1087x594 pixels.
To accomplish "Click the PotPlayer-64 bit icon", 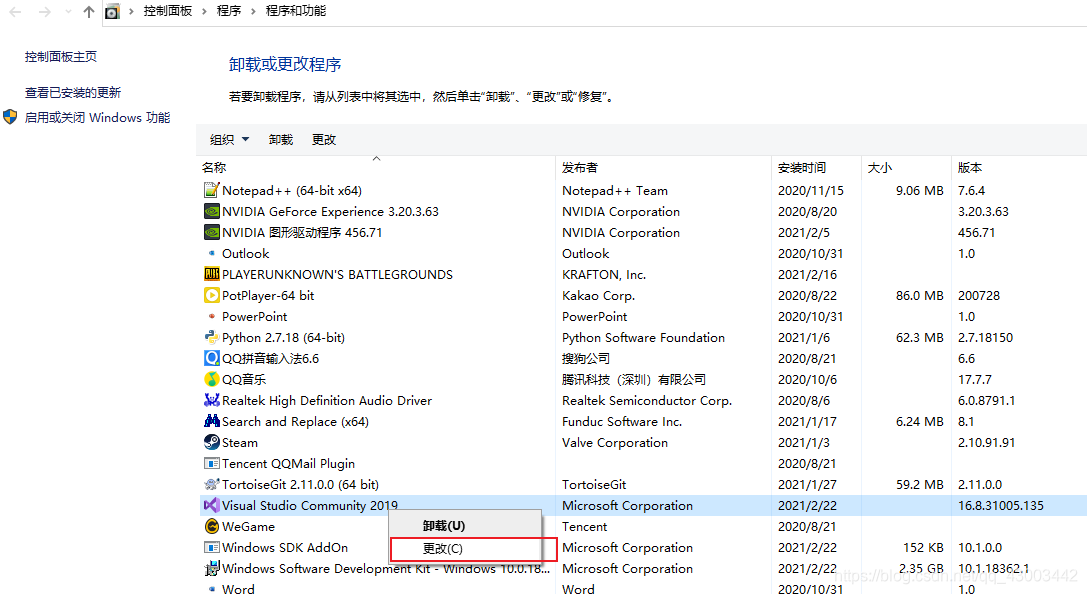I will pyautogui.click(x=211, y=295).
